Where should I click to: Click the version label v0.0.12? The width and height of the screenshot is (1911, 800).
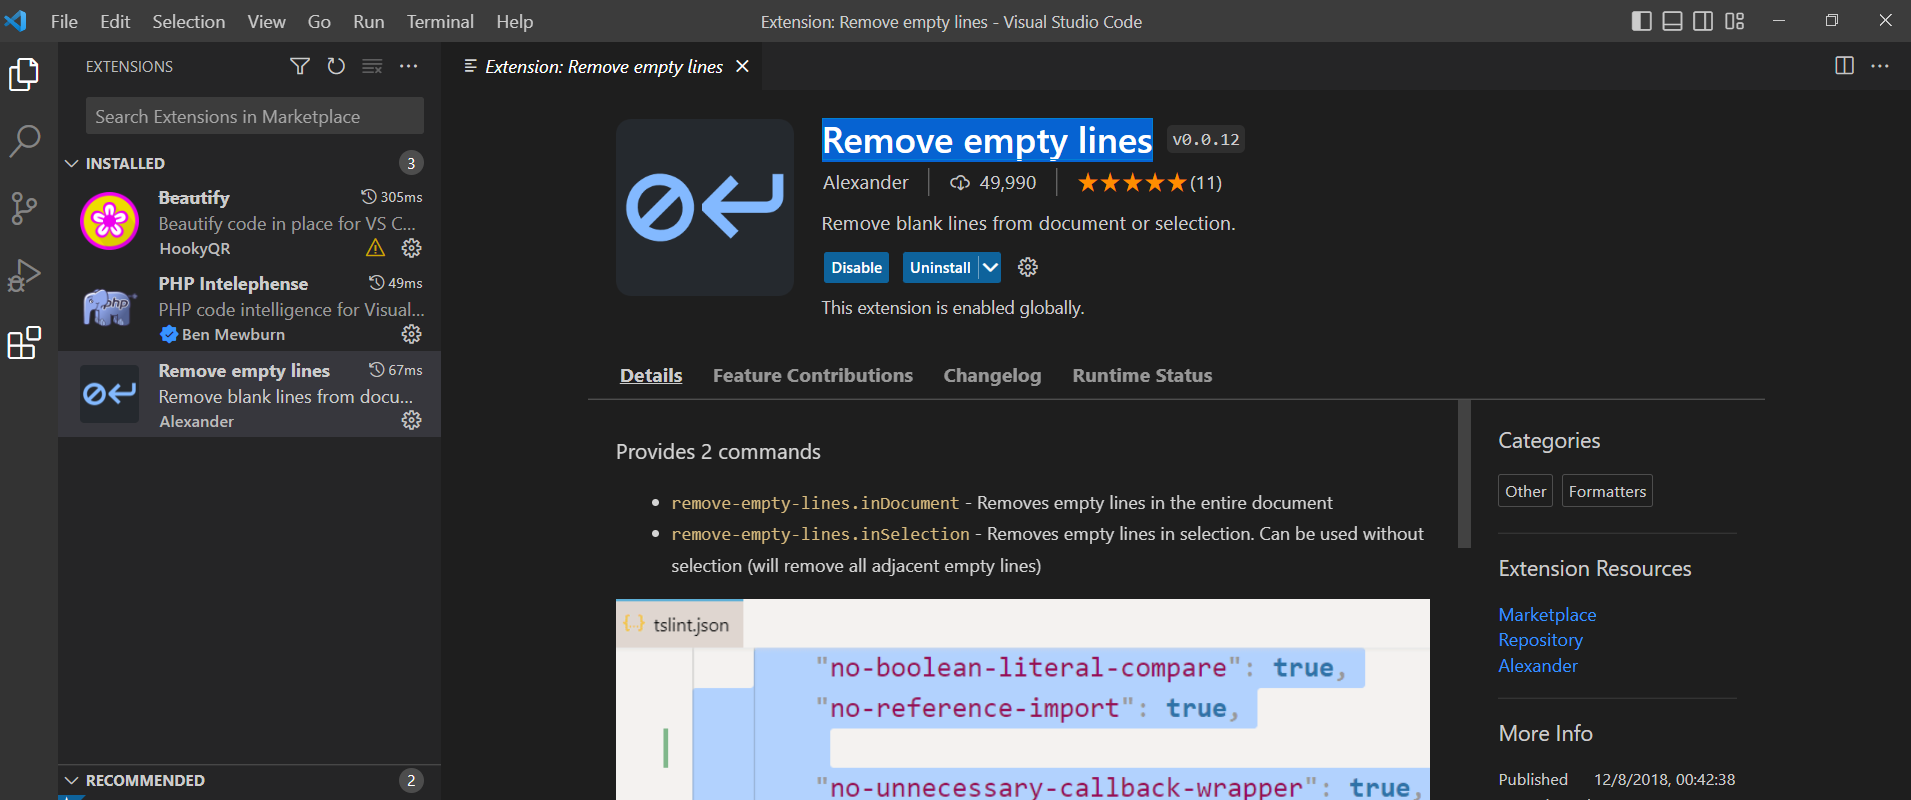tap(1206, 140)
